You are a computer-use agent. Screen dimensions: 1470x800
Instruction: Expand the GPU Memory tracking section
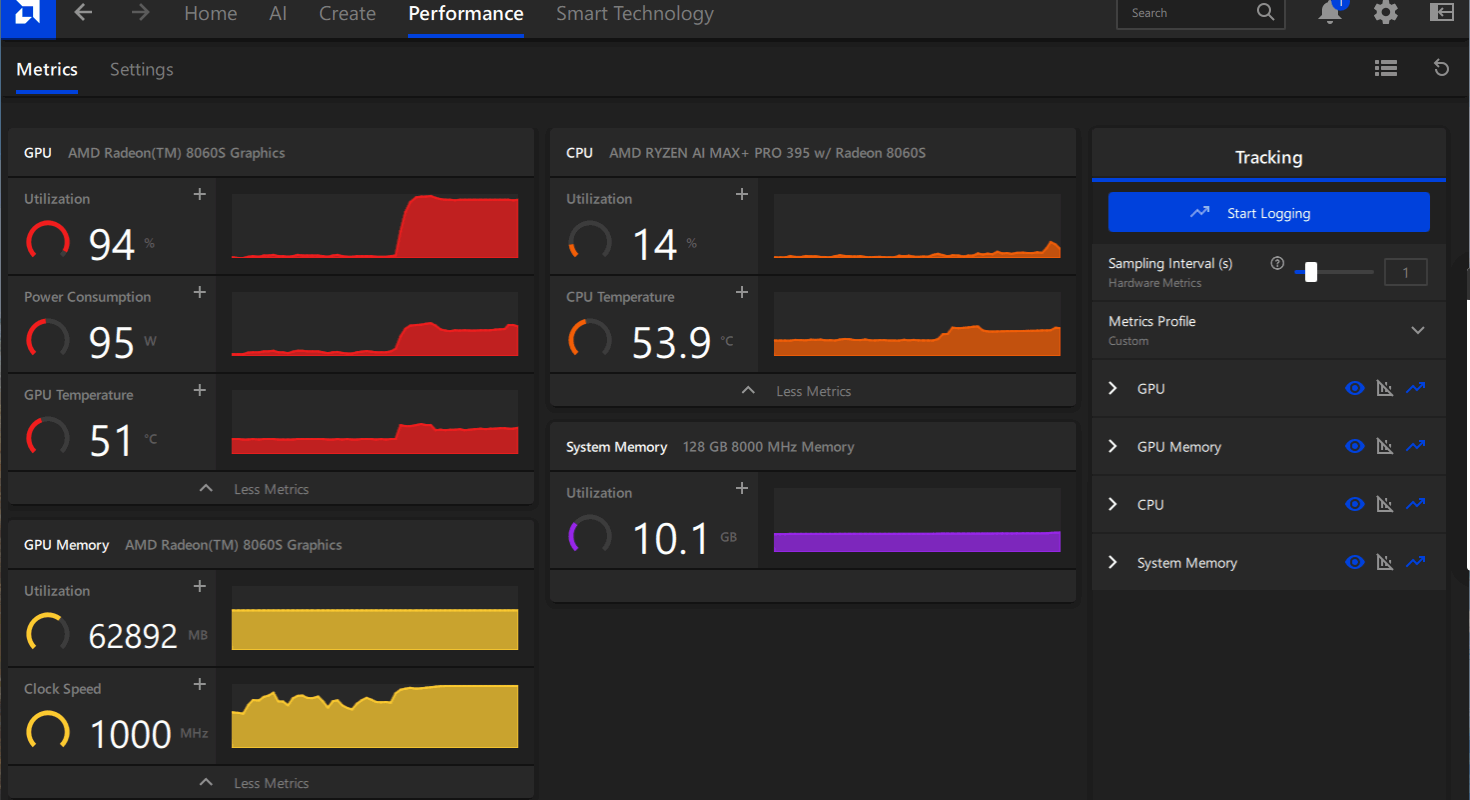click(x=1113, y=446)
